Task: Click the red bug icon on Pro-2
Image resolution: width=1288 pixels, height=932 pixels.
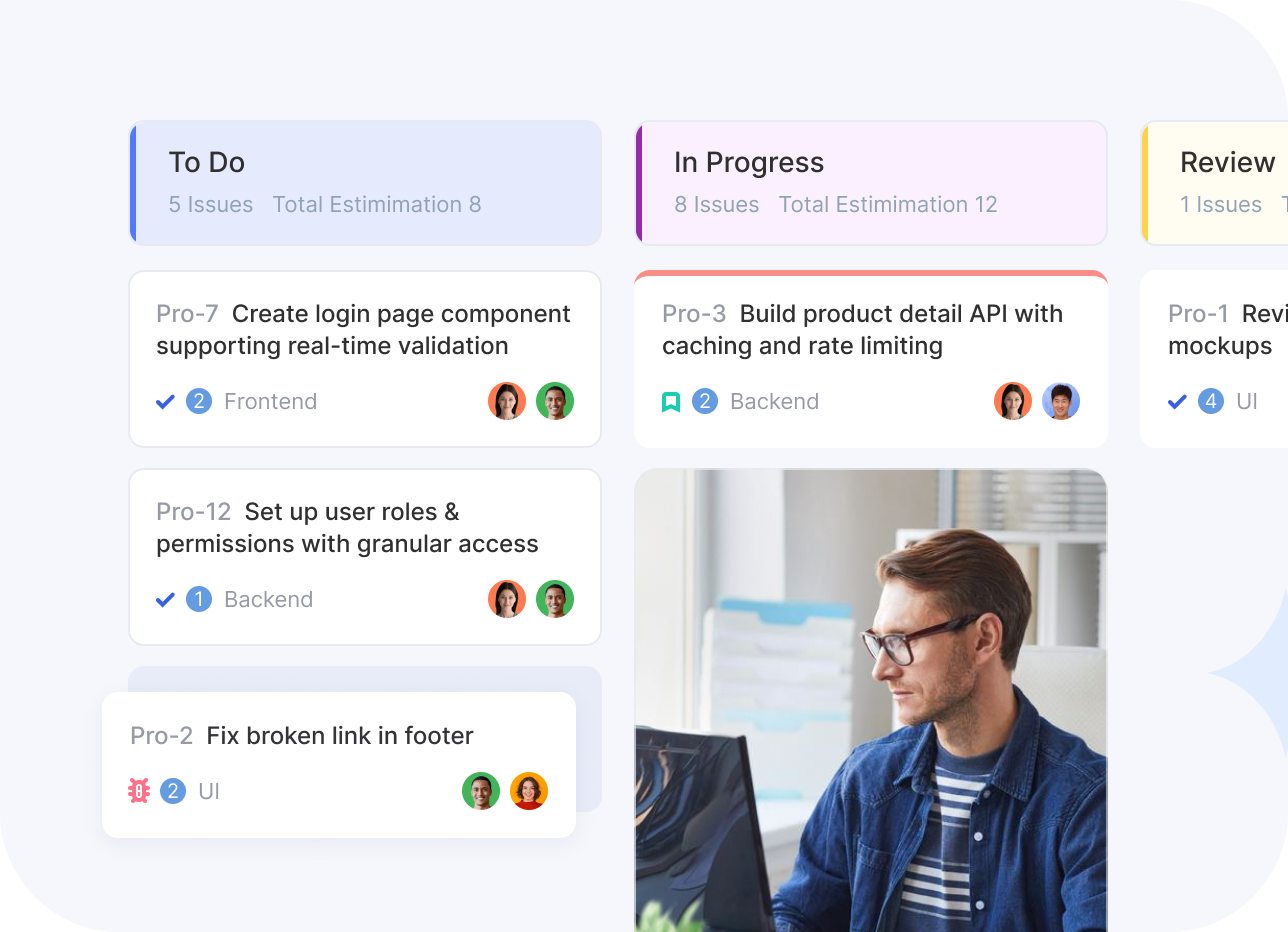Action: (139, 792)
